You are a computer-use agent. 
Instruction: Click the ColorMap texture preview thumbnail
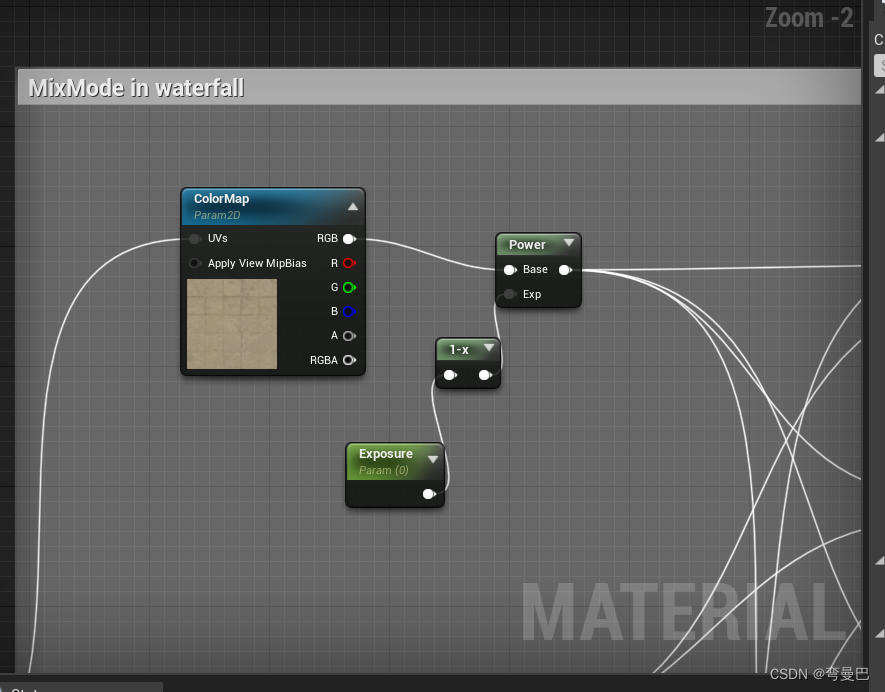click(232, 323)
